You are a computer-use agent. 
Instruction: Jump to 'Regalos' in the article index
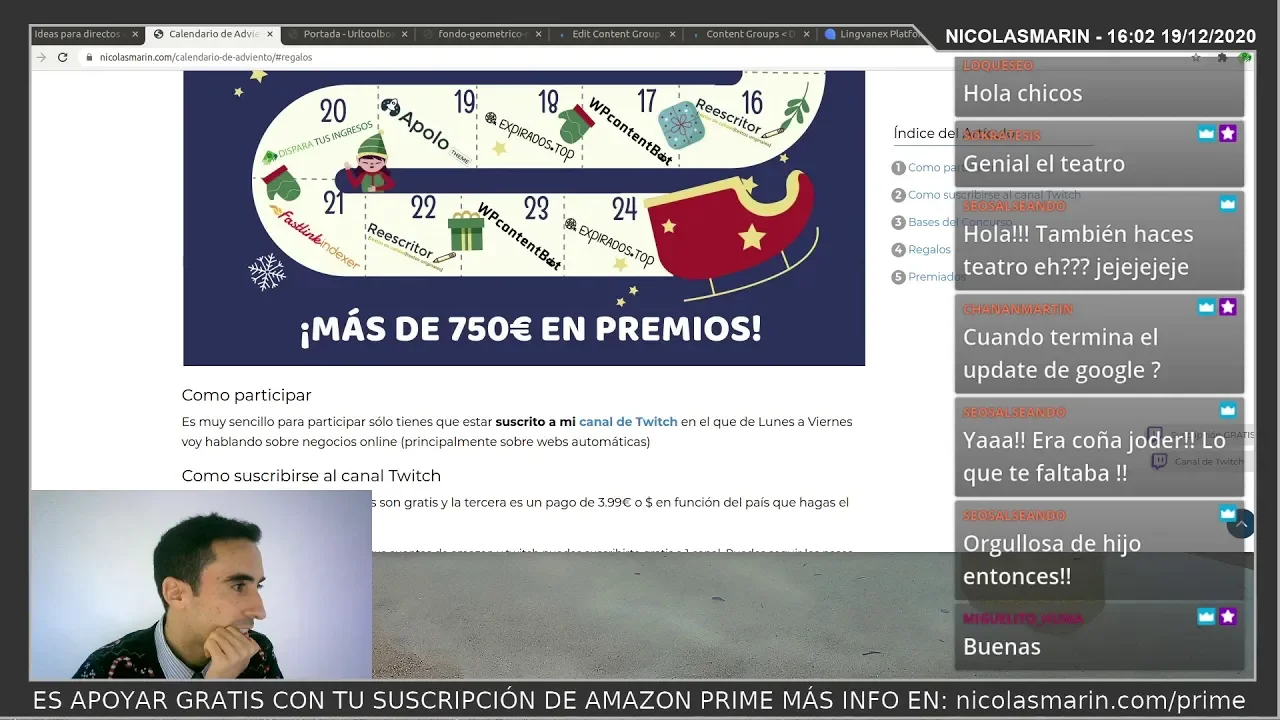point(929,250)
